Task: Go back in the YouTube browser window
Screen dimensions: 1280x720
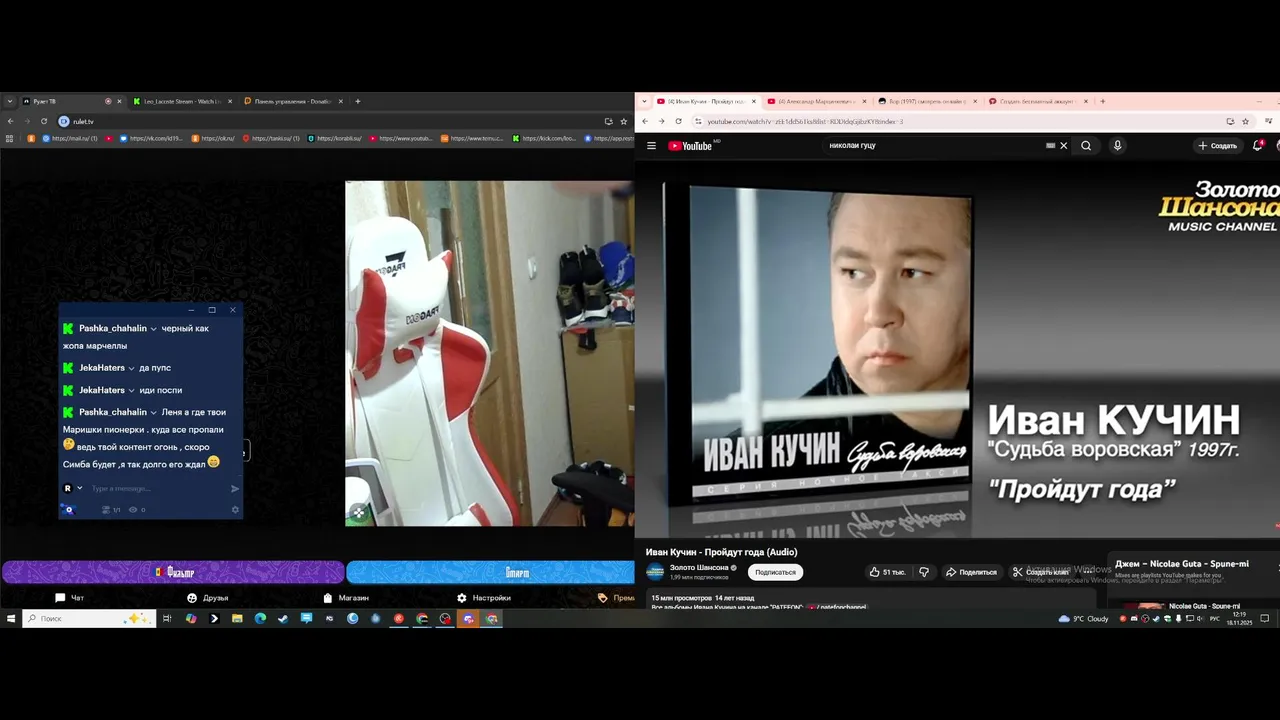Action: (x=645, y=121)
